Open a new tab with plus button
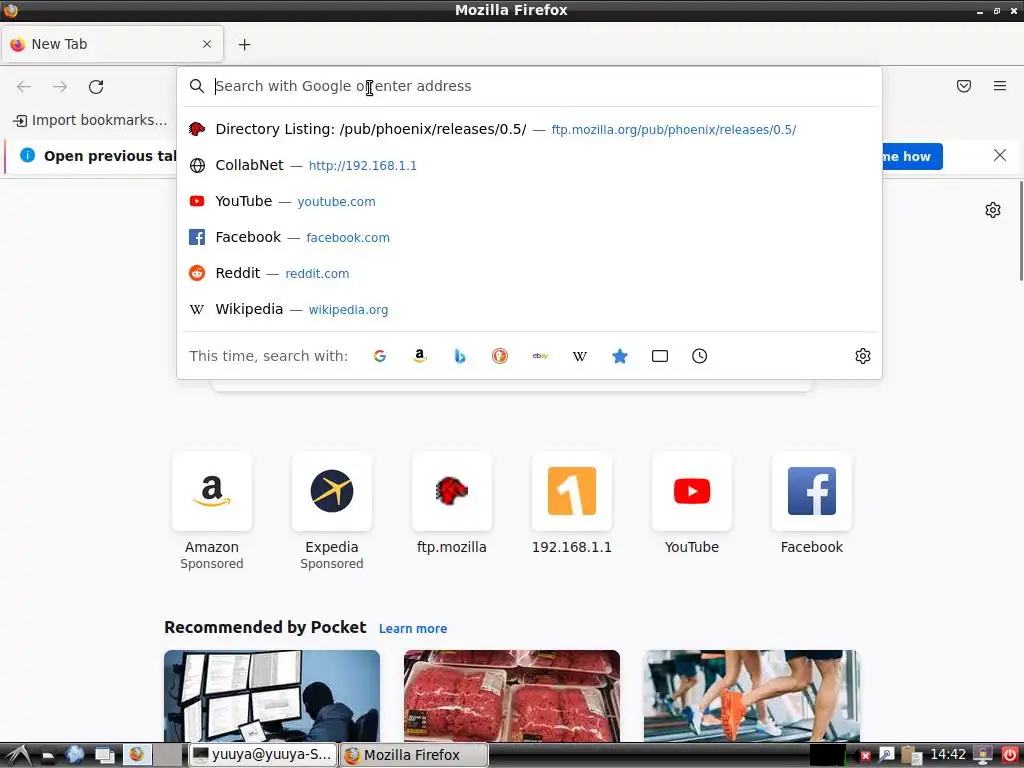 click(x=244, y=44)
